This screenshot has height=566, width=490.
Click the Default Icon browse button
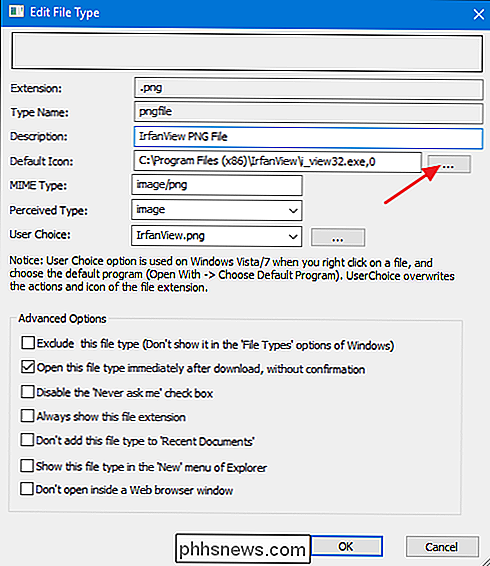point(449,164)
